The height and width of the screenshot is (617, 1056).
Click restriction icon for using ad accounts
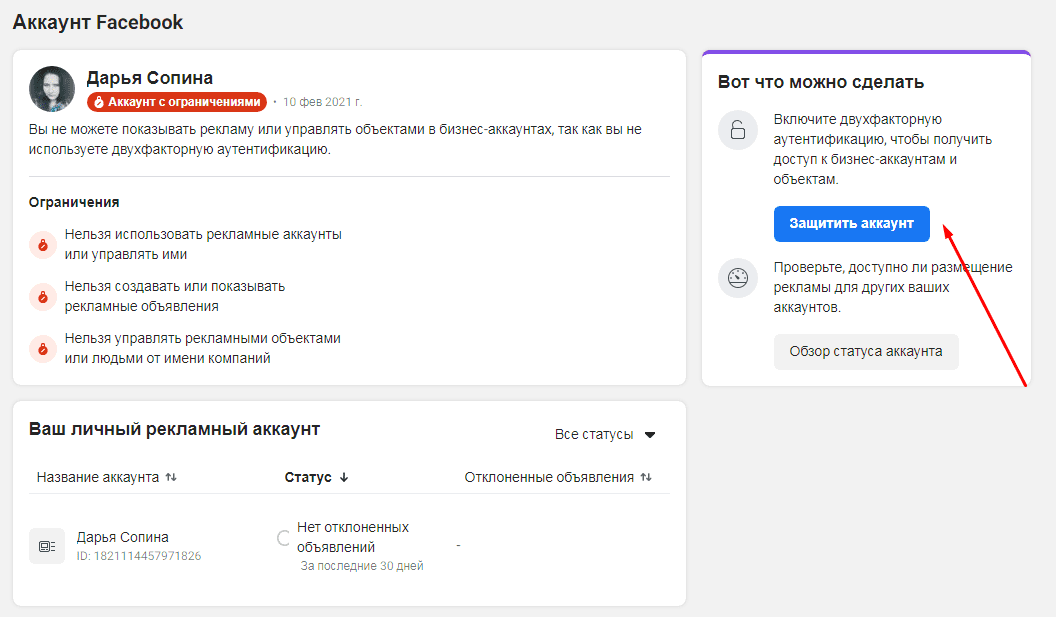[42, 244]
